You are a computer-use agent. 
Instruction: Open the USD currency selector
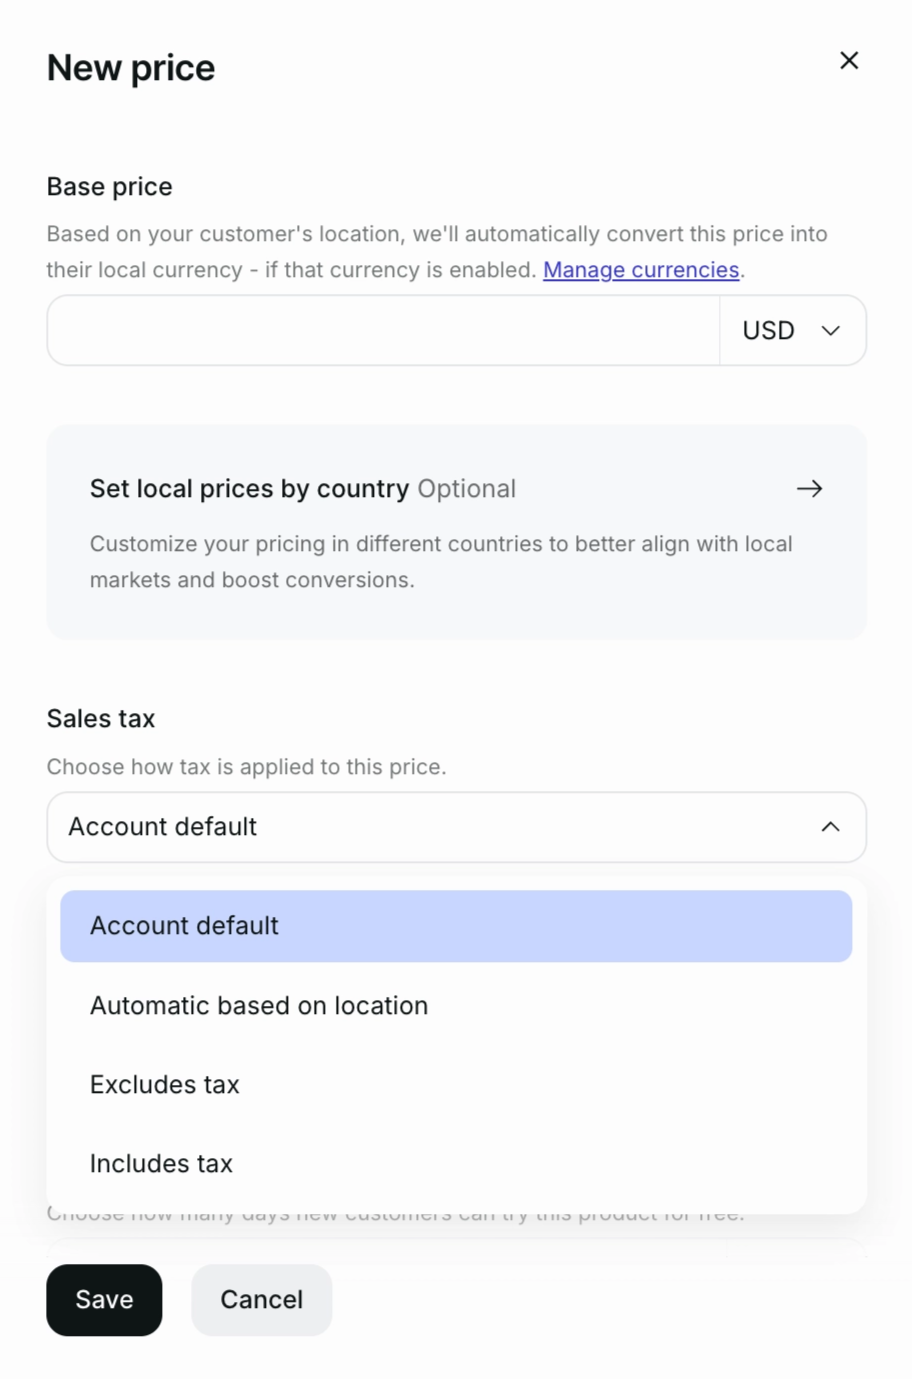tap(768, 331)
